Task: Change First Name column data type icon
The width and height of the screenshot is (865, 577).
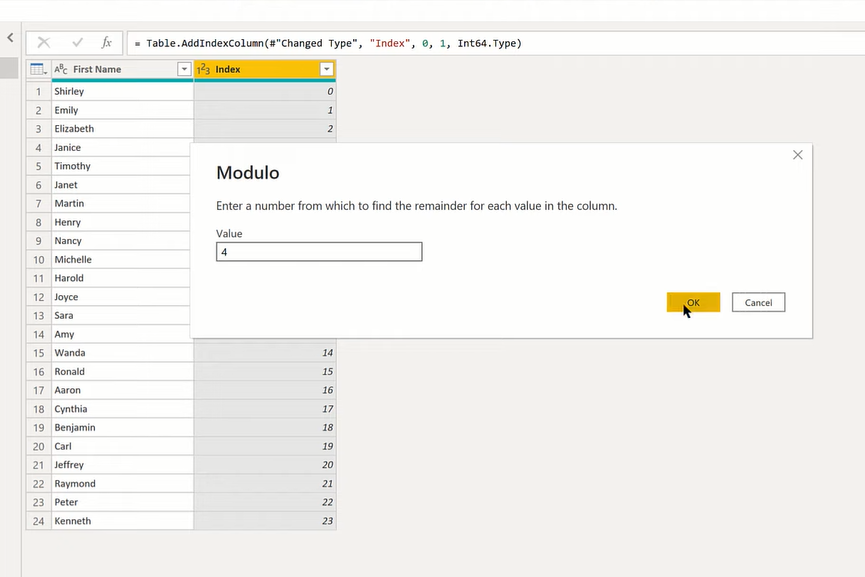Action: [61, 69]
